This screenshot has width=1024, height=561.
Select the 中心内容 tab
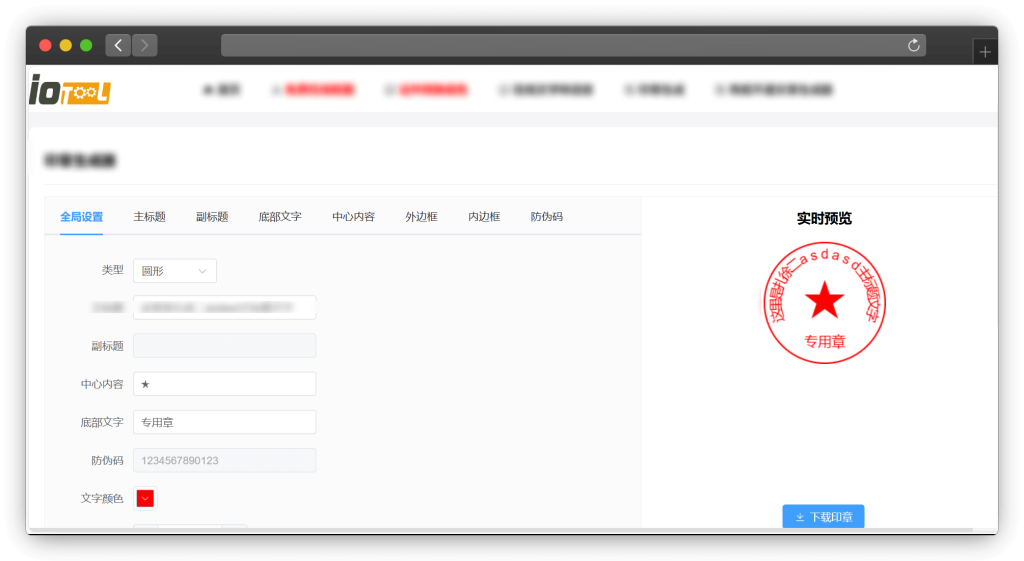[x=353, y=217]
